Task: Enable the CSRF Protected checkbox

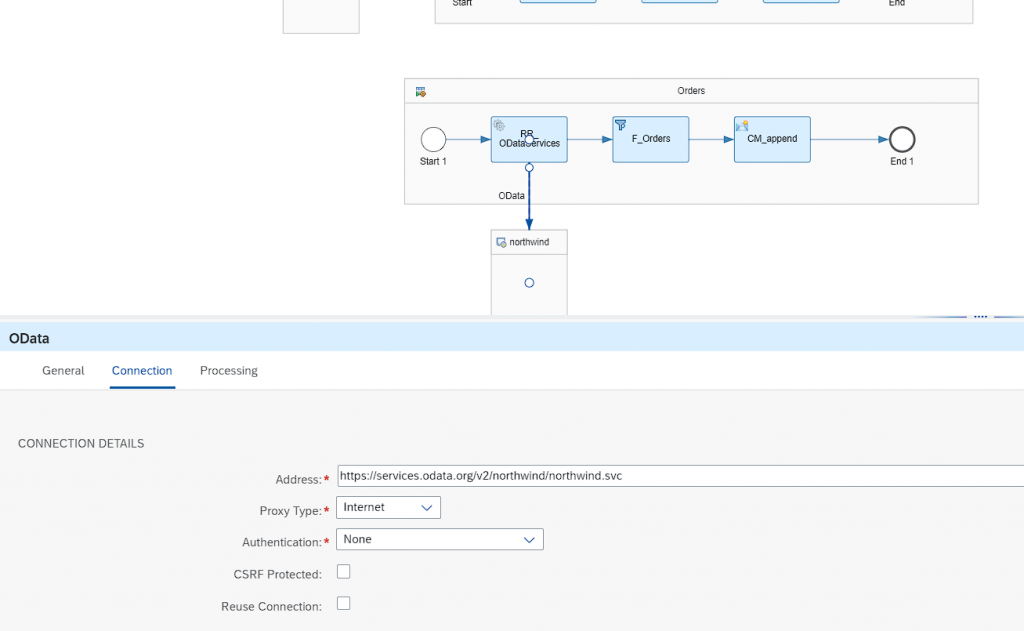Action: 344,572
